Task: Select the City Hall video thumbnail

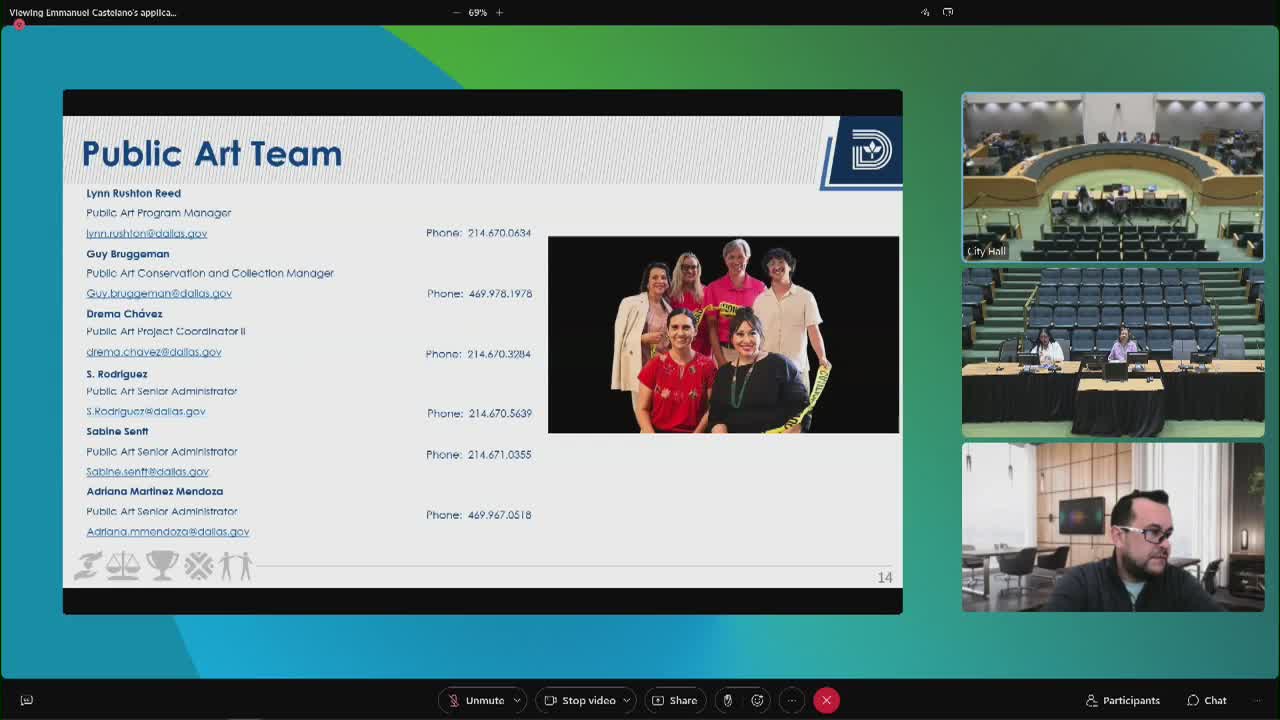Action: coord(1113,178)
